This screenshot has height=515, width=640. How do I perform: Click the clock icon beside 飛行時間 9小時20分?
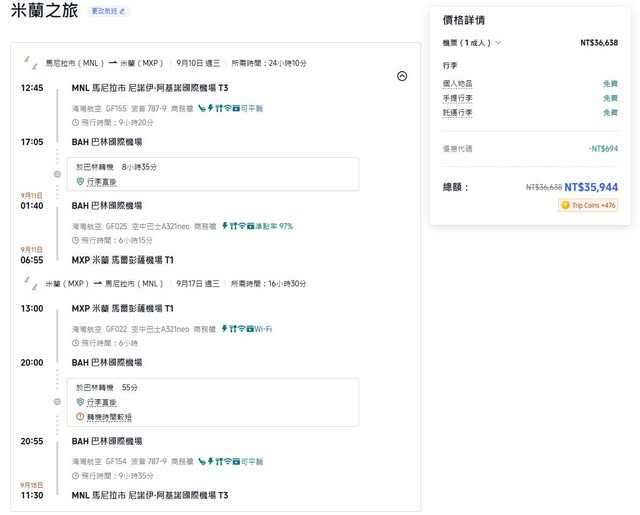click(75, 122)
